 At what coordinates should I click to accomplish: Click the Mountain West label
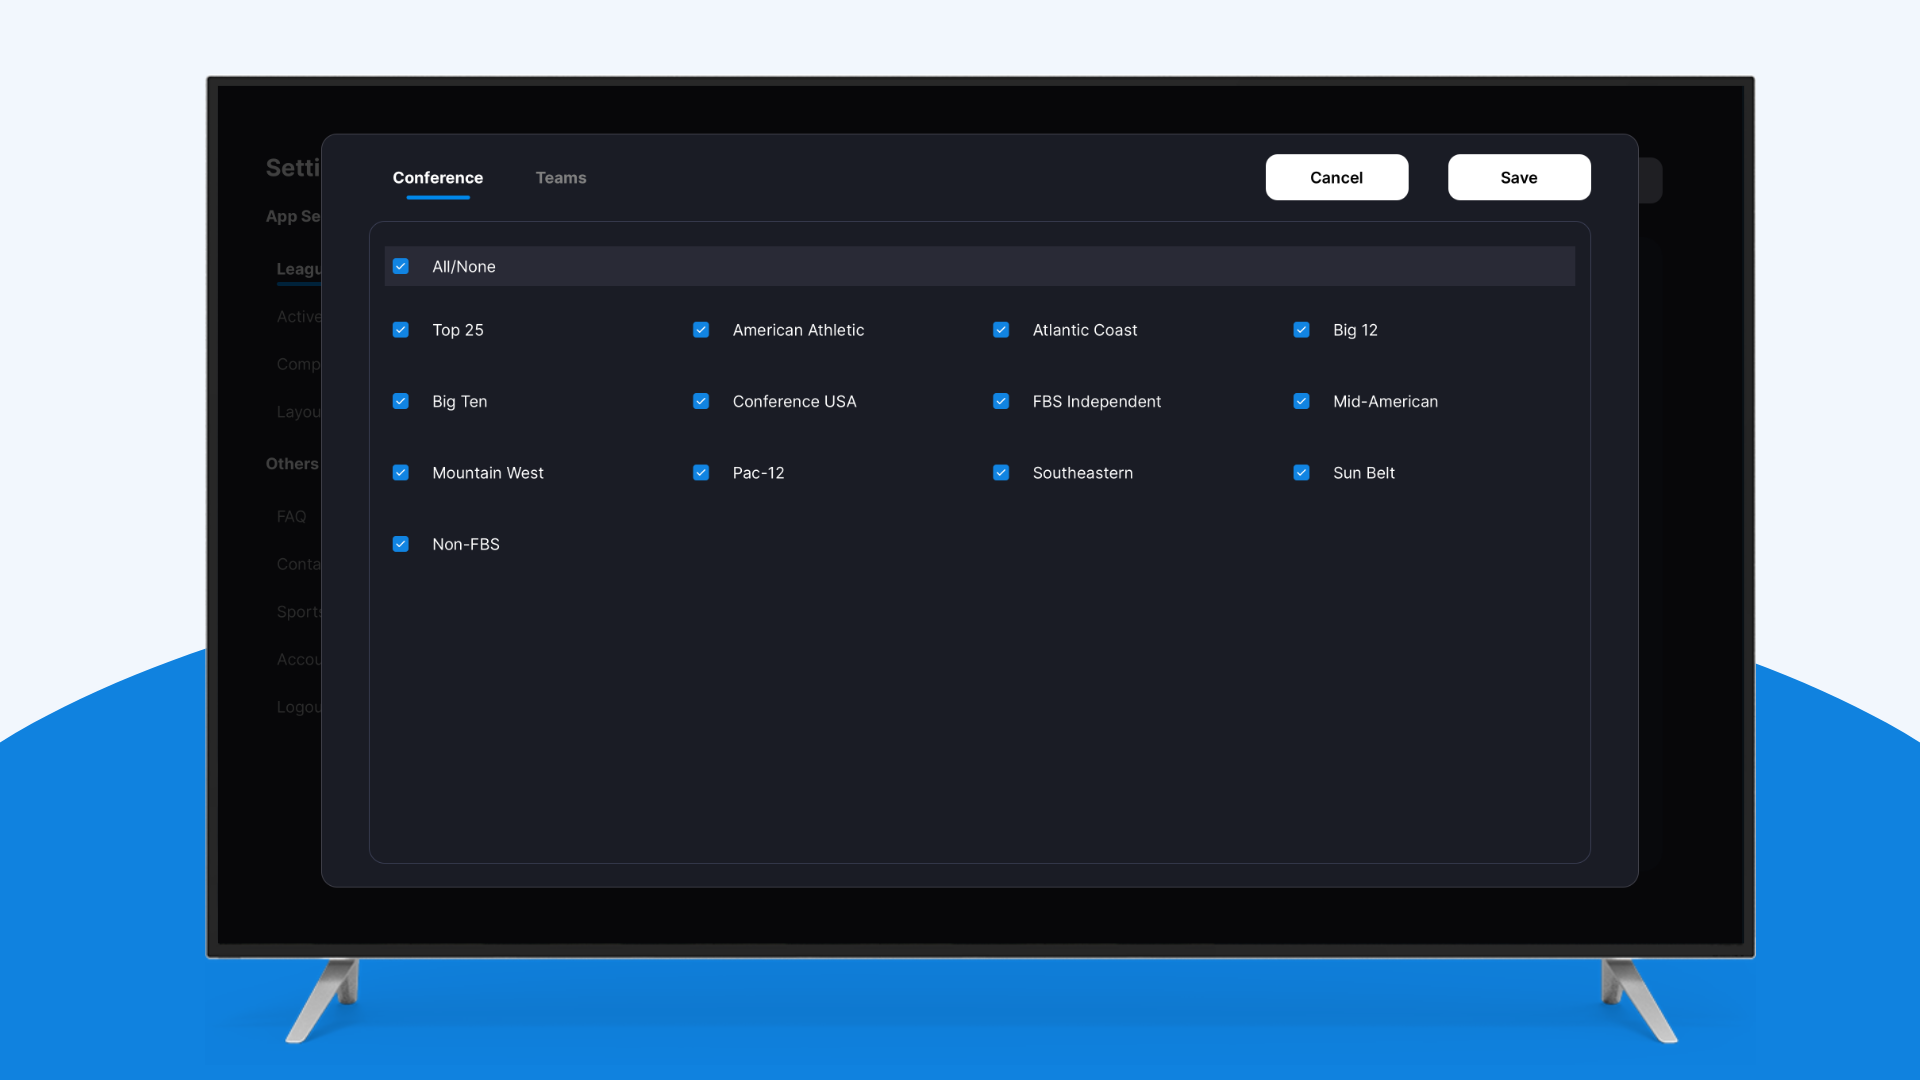point(488,473)
